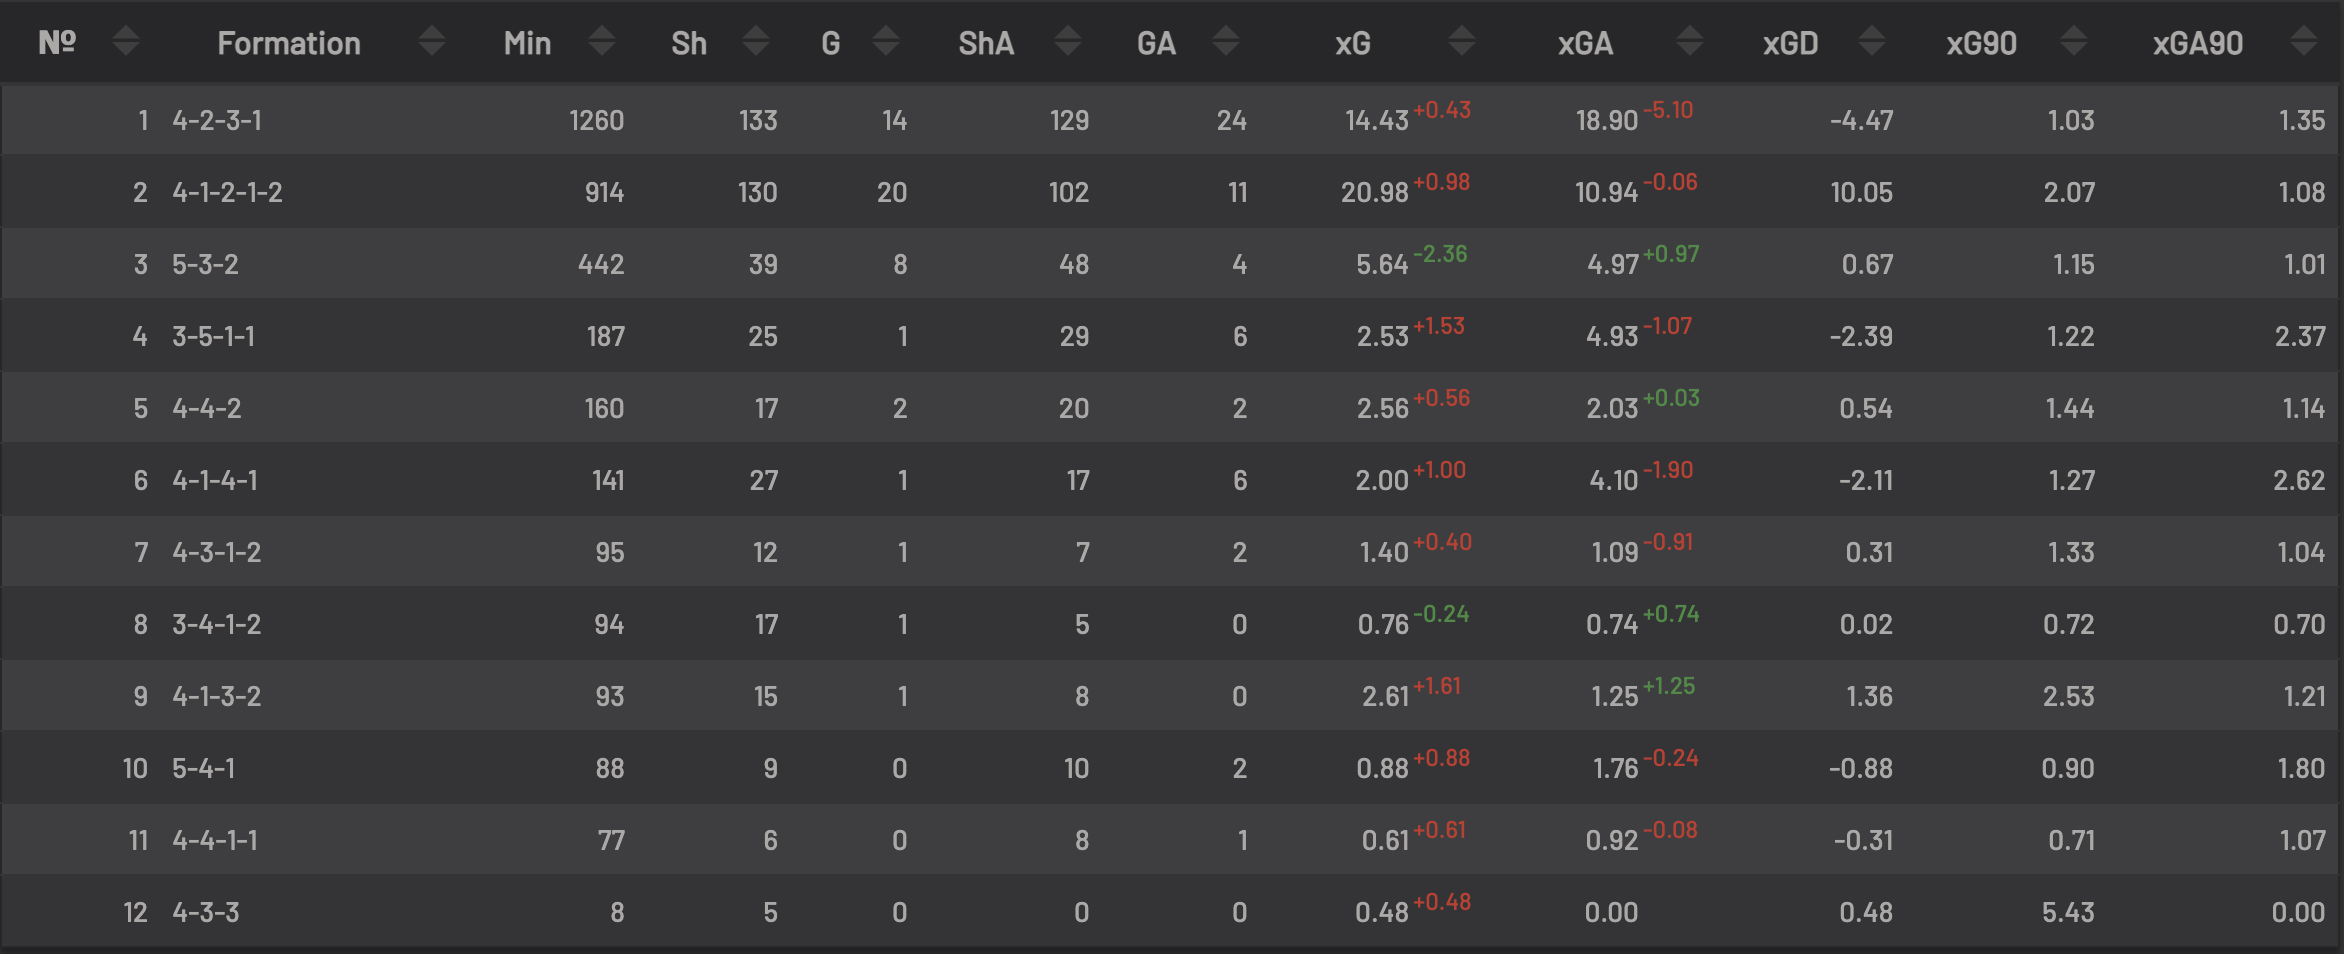The height and width of the screenshot is (954, 2344).
Task: Click the xG90 header label
Action: pyautogui.click(x=1981, y=43)
